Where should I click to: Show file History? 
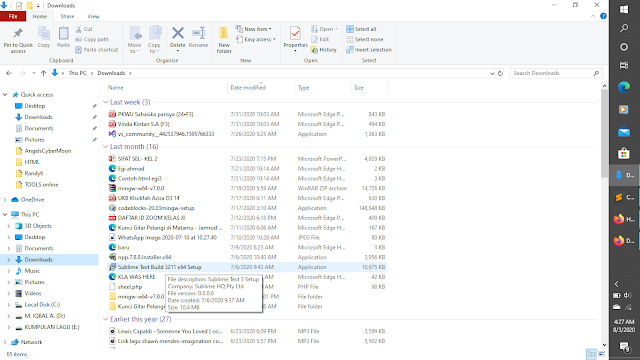point(324,50)
